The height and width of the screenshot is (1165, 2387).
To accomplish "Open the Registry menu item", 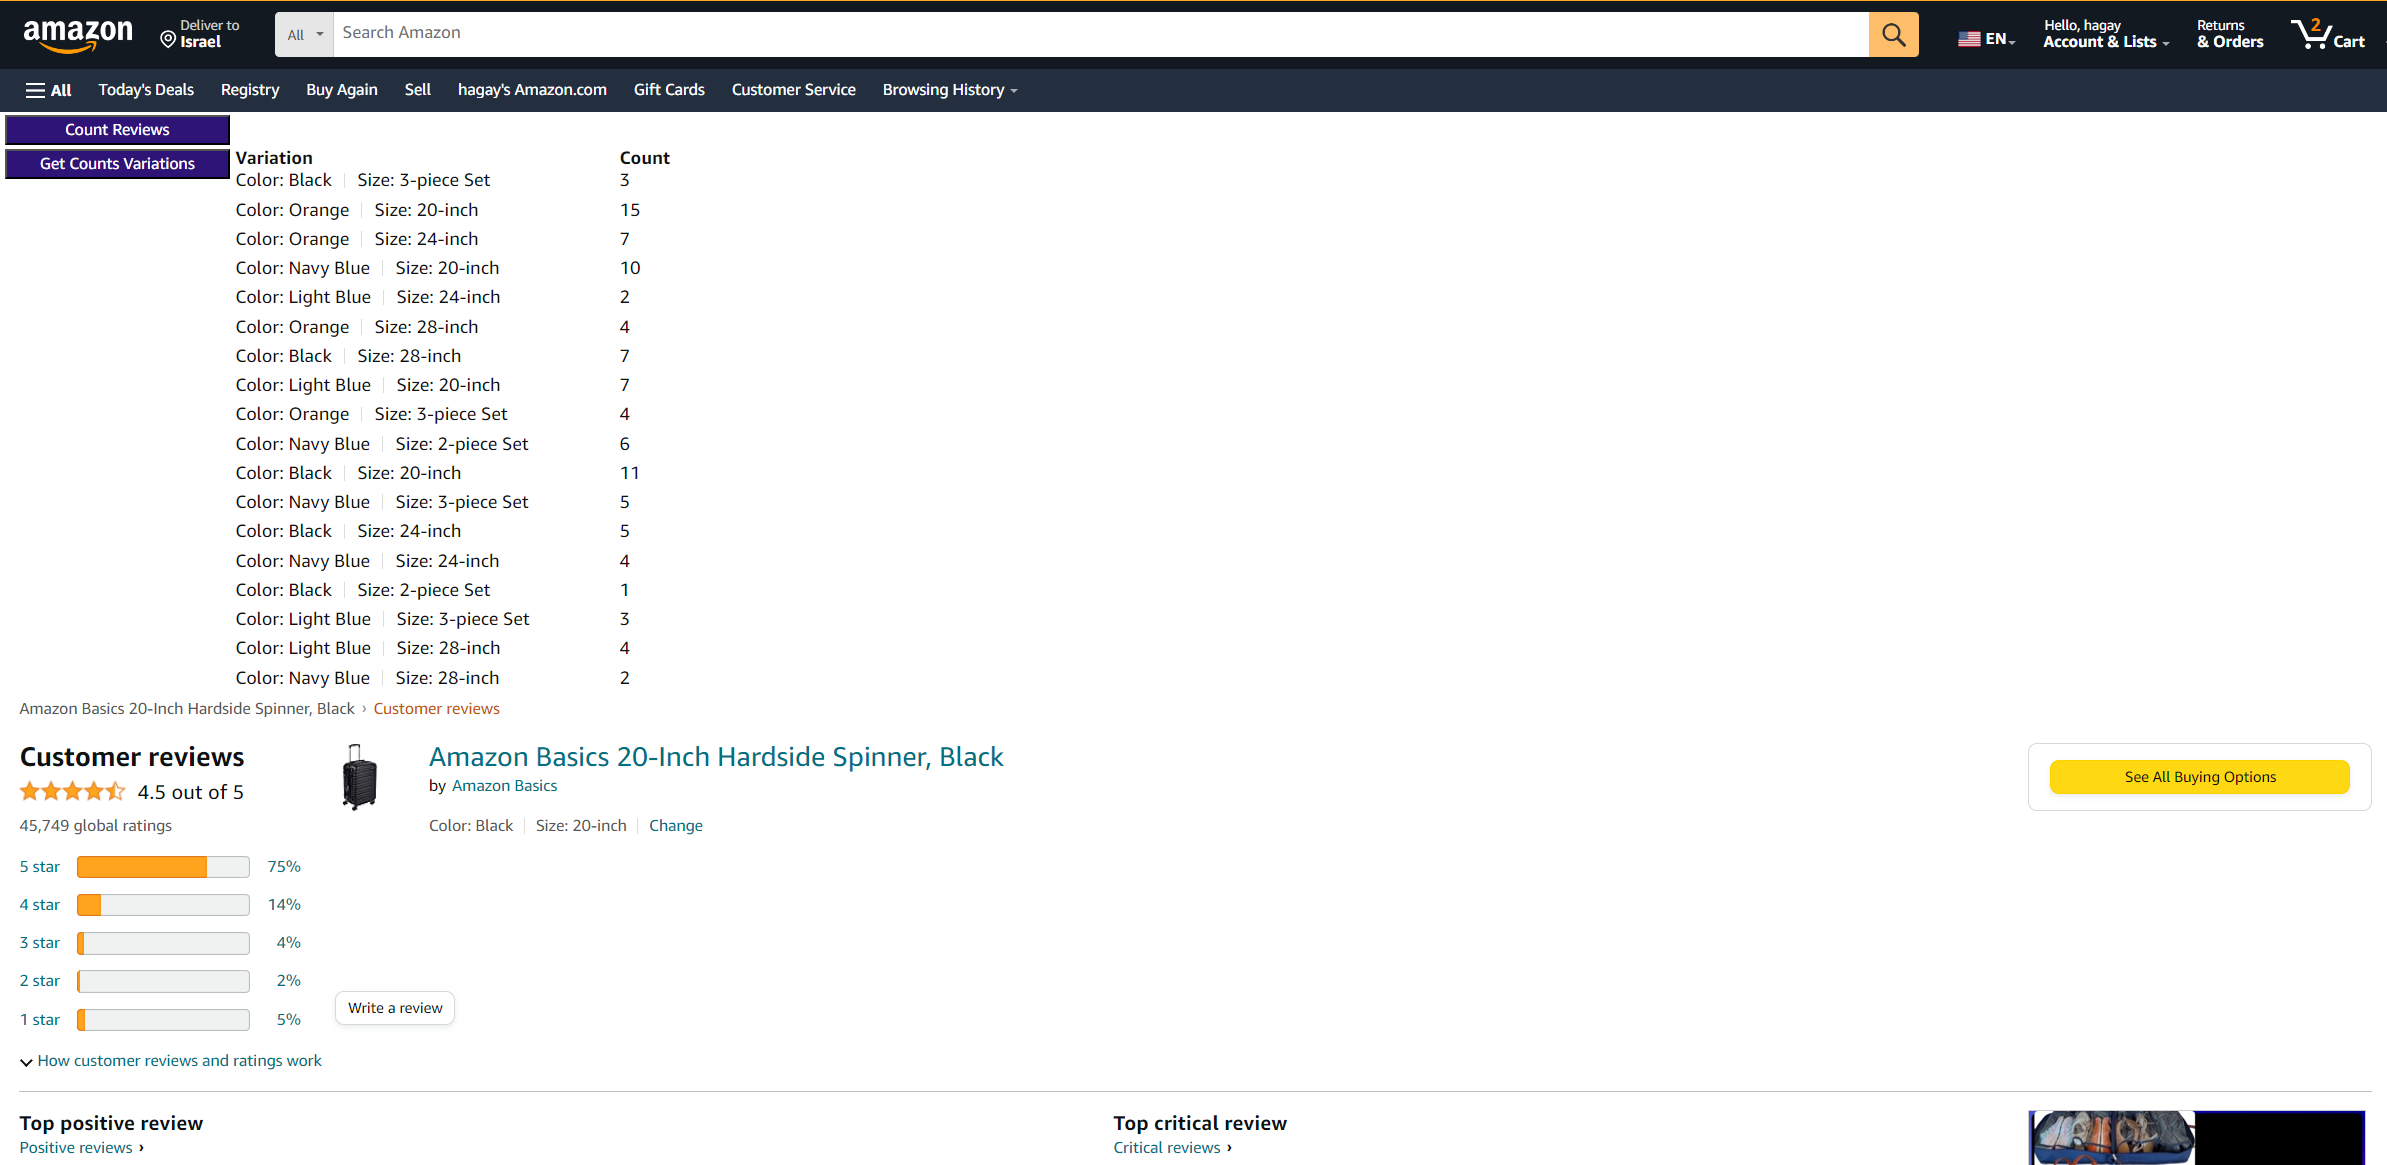I will coord(250,90).
